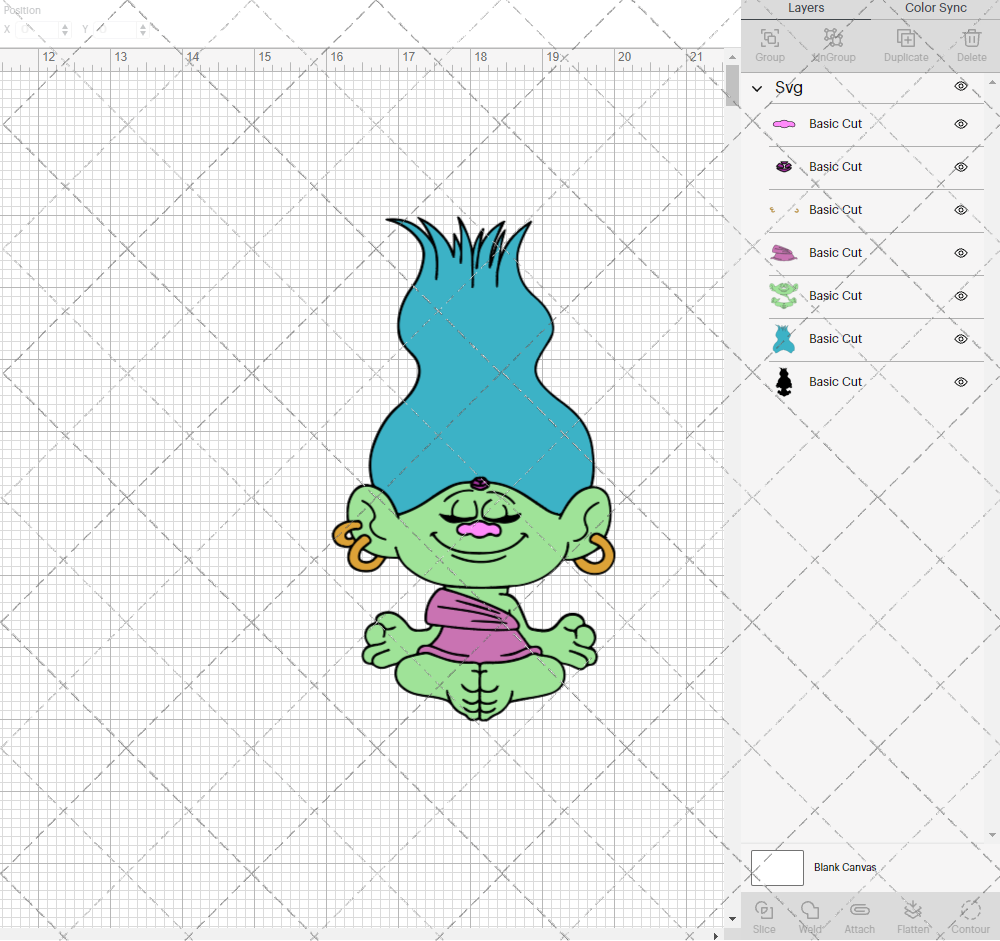Screen dimensions: 1000x941
Task: Select the Weld tool icon
Action: click(810, 910)
